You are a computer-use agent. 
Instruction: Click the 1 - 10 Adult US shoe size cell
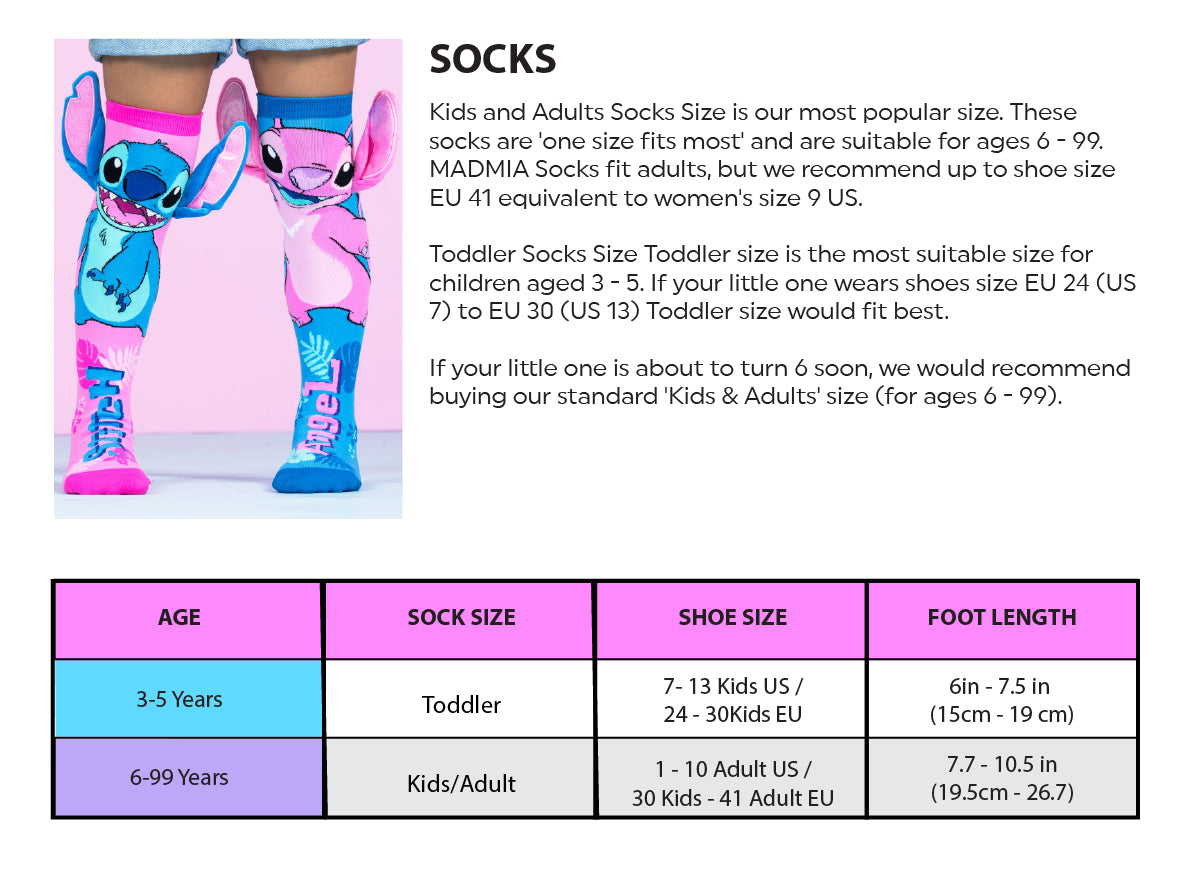732,783
